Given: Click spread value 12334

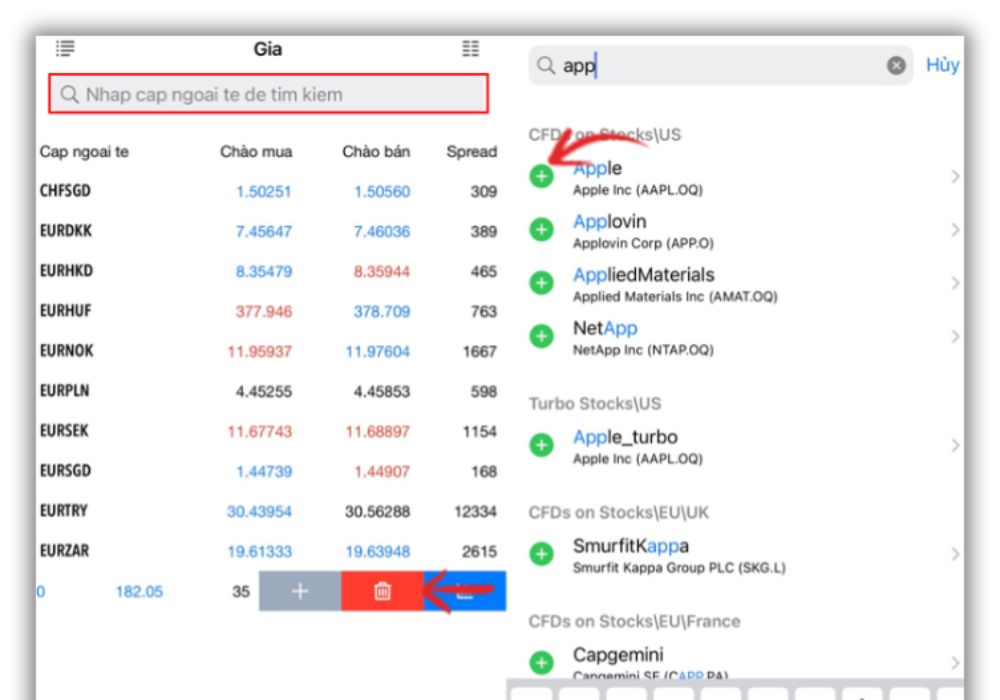Looking at the screenshot, I should 475,511.
